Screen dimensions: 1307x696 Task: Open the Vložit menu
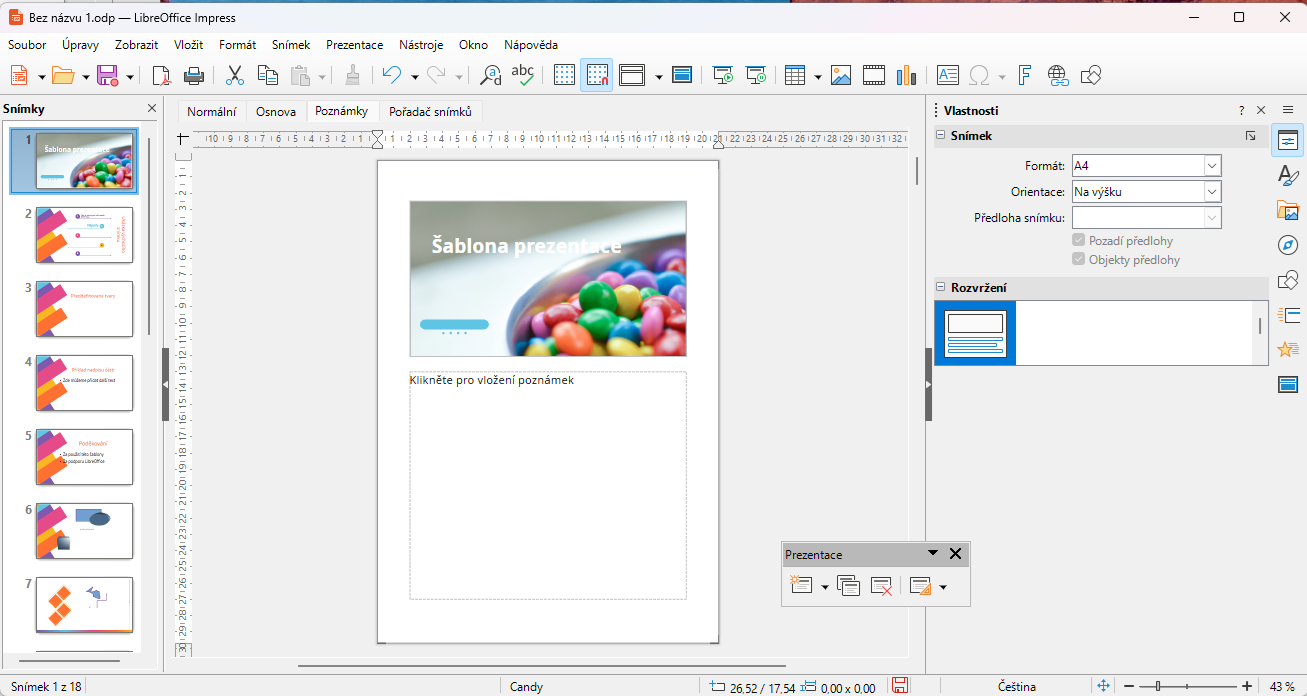188,45
